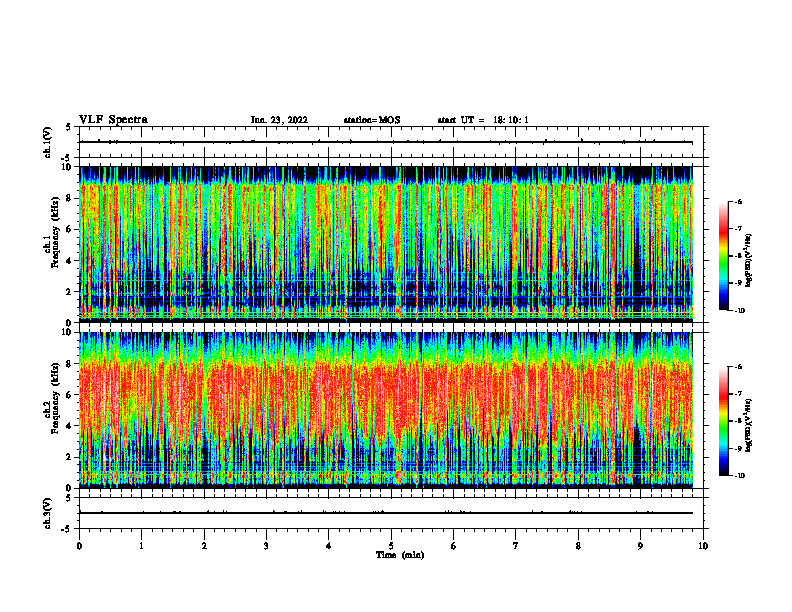
Task: Click the date "Jan. 23, 2022" in header
Action: [x=279, y=120]
